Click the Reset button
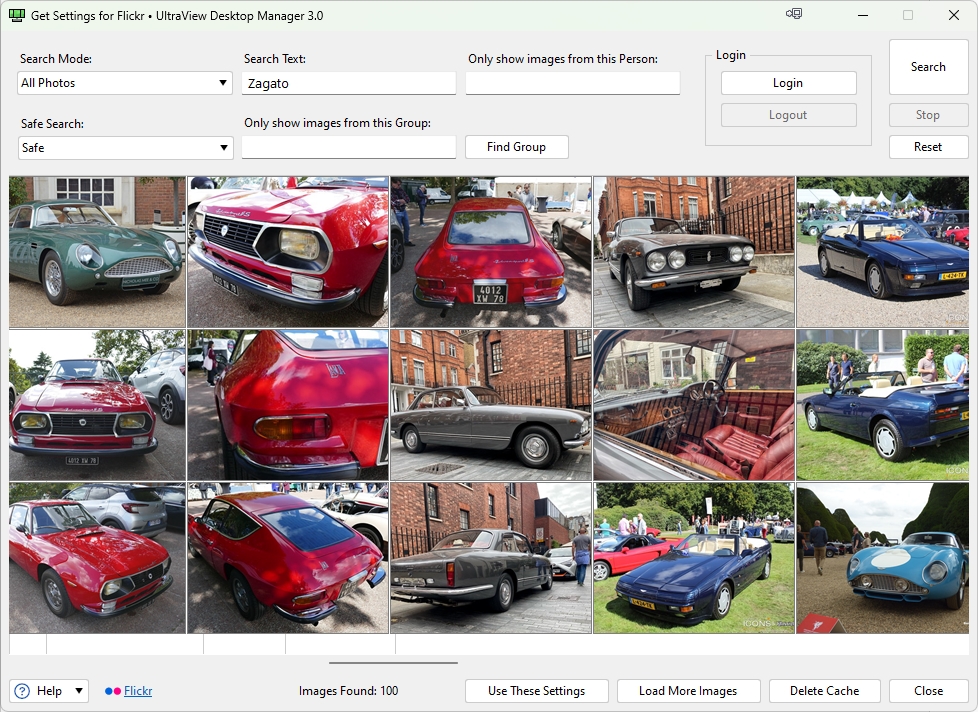Screen dimensions: 978x712 pyautogui.click(x=928, y=147)
